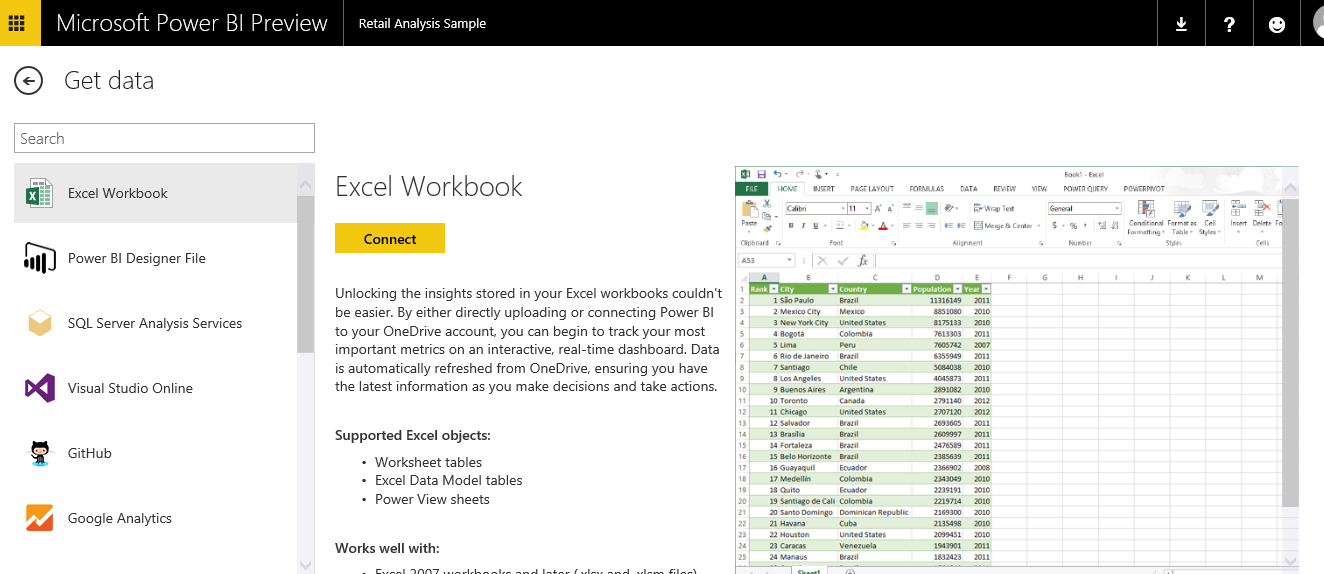Click the "Get data" page title
Image resolution: width=1324 pixels, height=574 pixels.
[x=109, y=81]
